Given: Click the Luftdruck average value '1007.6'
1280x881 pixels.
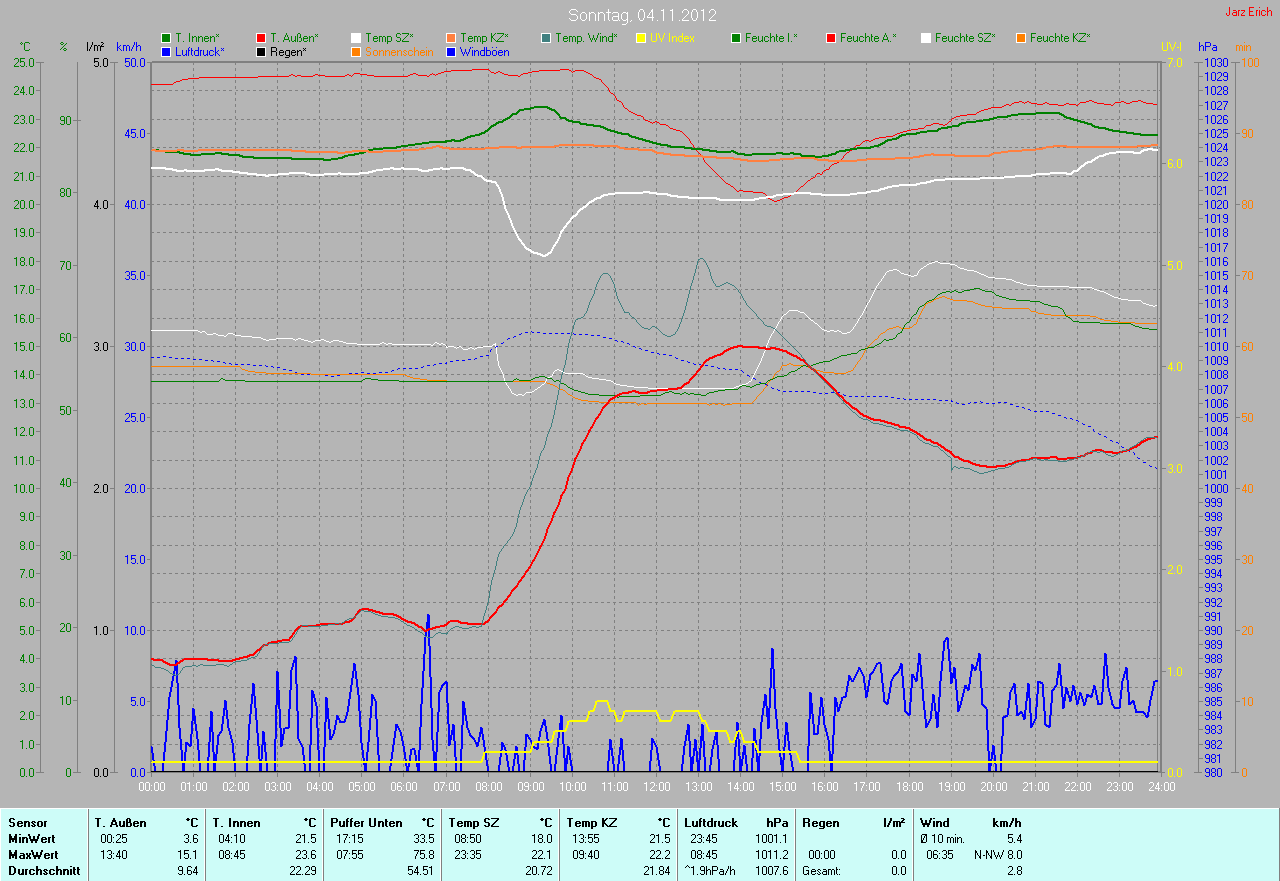Looking at the screenshot, I should [772, 871].
